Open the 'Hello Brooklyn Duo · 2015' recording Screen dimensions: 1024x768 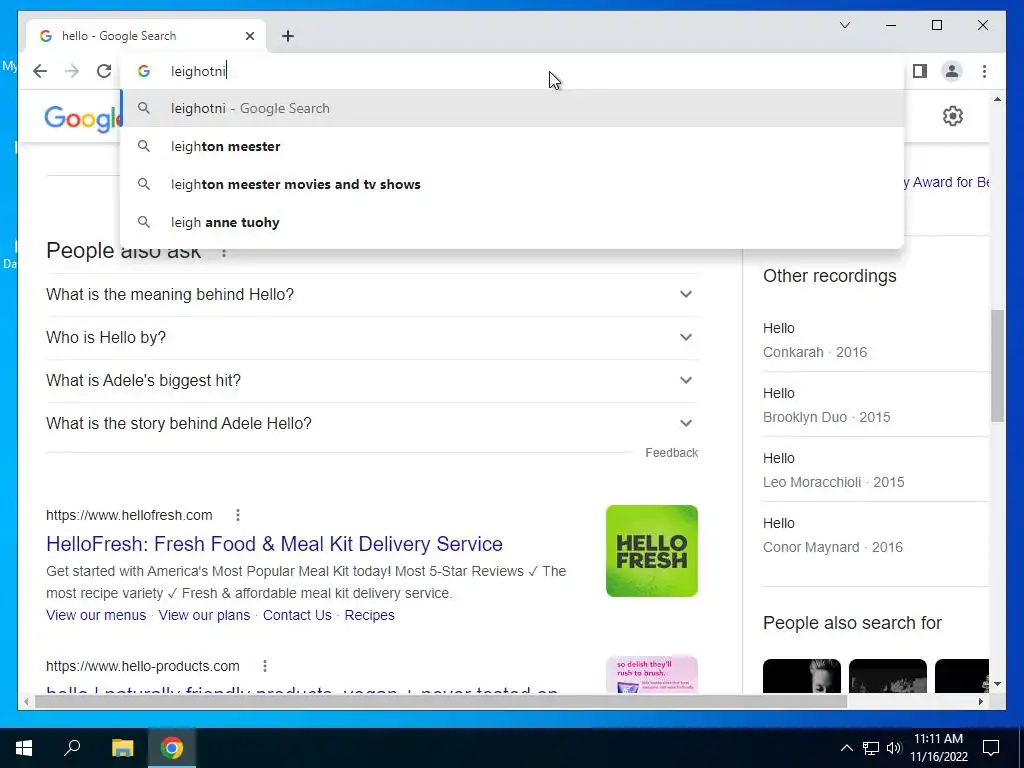click(x=875, y=405)
